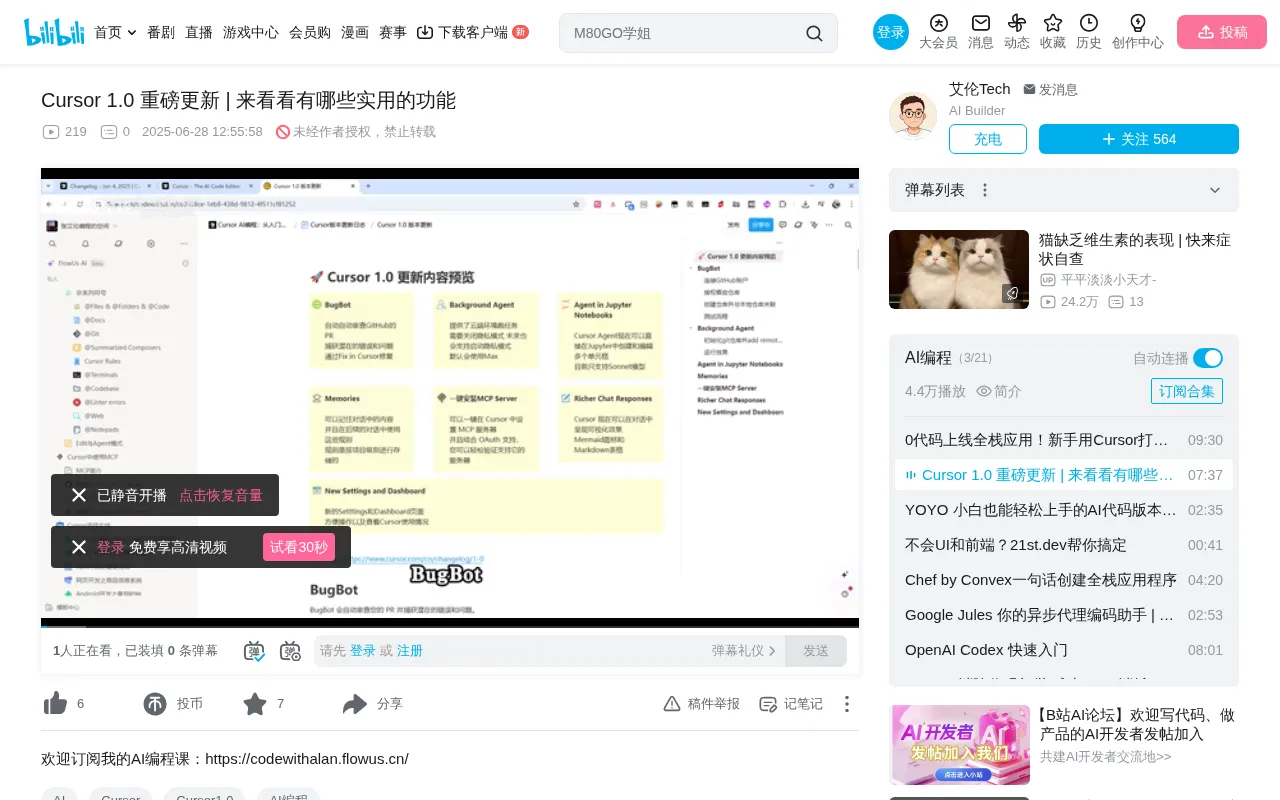The height and width of the screenshot is (800, 1280).
Task: Click the M80GO学姐 search input field
Action: [685, 33]
